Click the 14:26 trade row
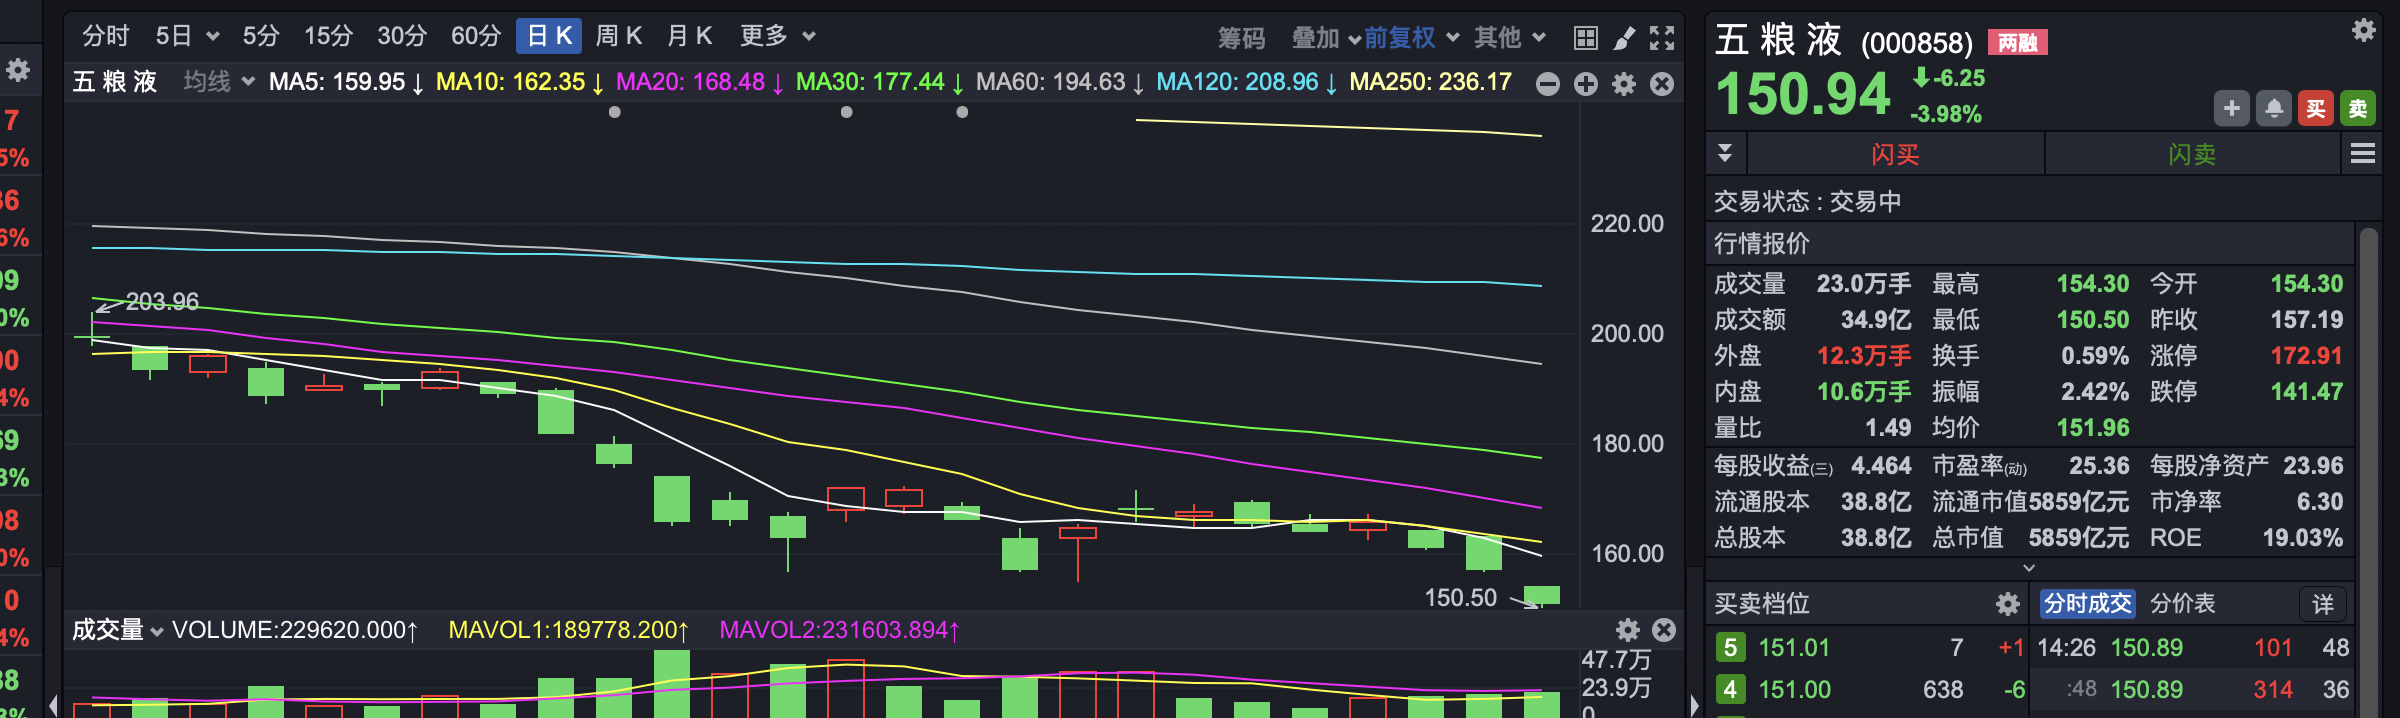2400x718 pixels. (x=2193, y=648)
